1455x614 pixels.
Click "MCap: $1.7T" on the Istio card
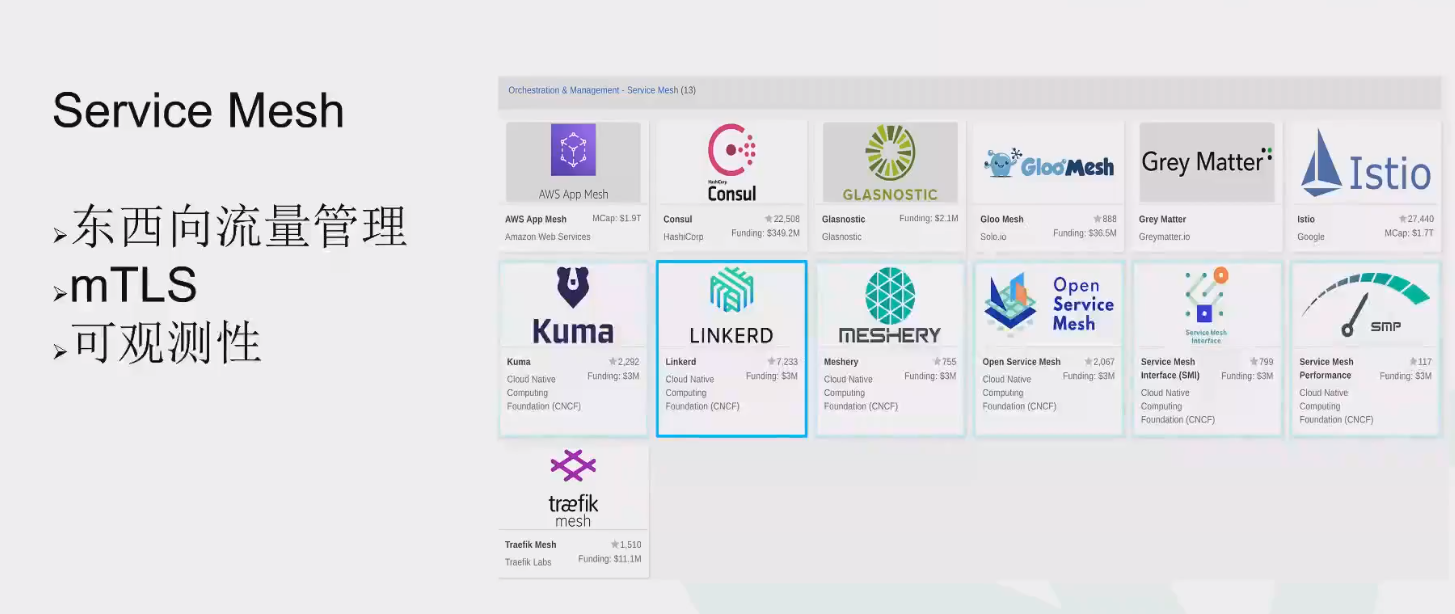1409,233
